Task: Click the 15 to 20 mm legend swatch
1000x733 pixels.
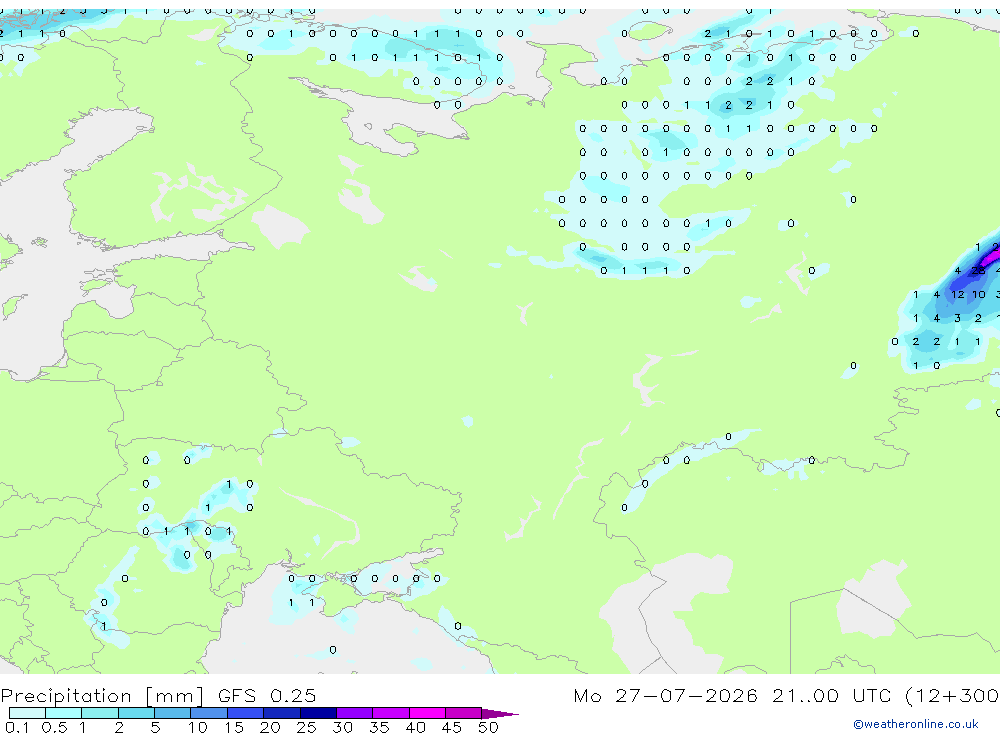Action: tap(245, 713)
